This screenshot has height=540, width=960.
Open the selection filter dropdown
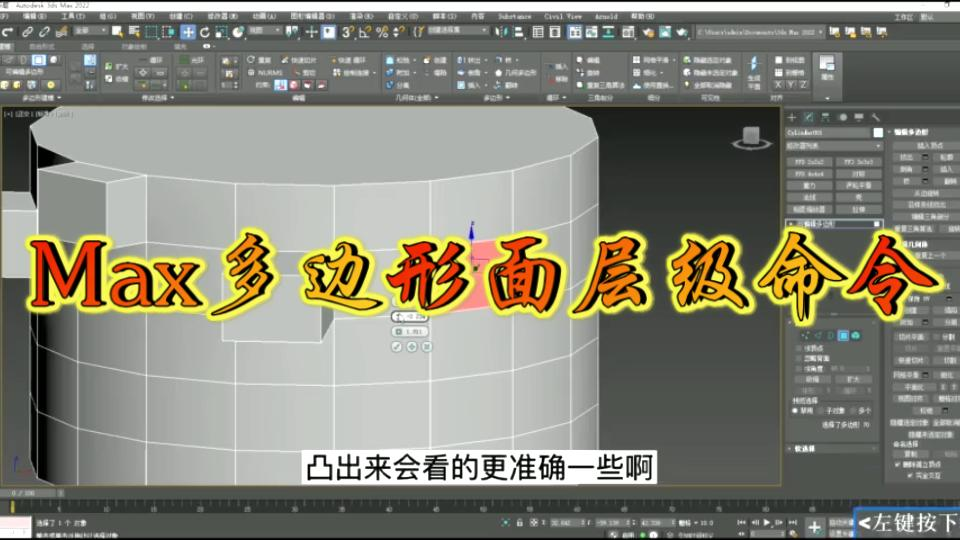[90, 31]
